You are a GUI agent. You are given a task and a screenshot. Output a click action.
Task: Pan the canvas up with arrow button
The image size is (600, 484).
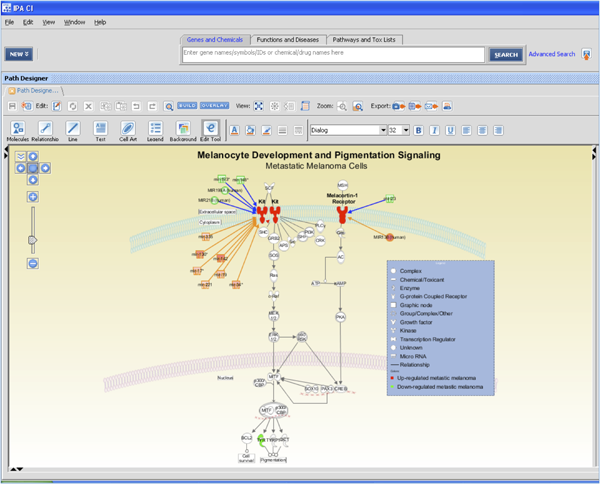(33, 156)
